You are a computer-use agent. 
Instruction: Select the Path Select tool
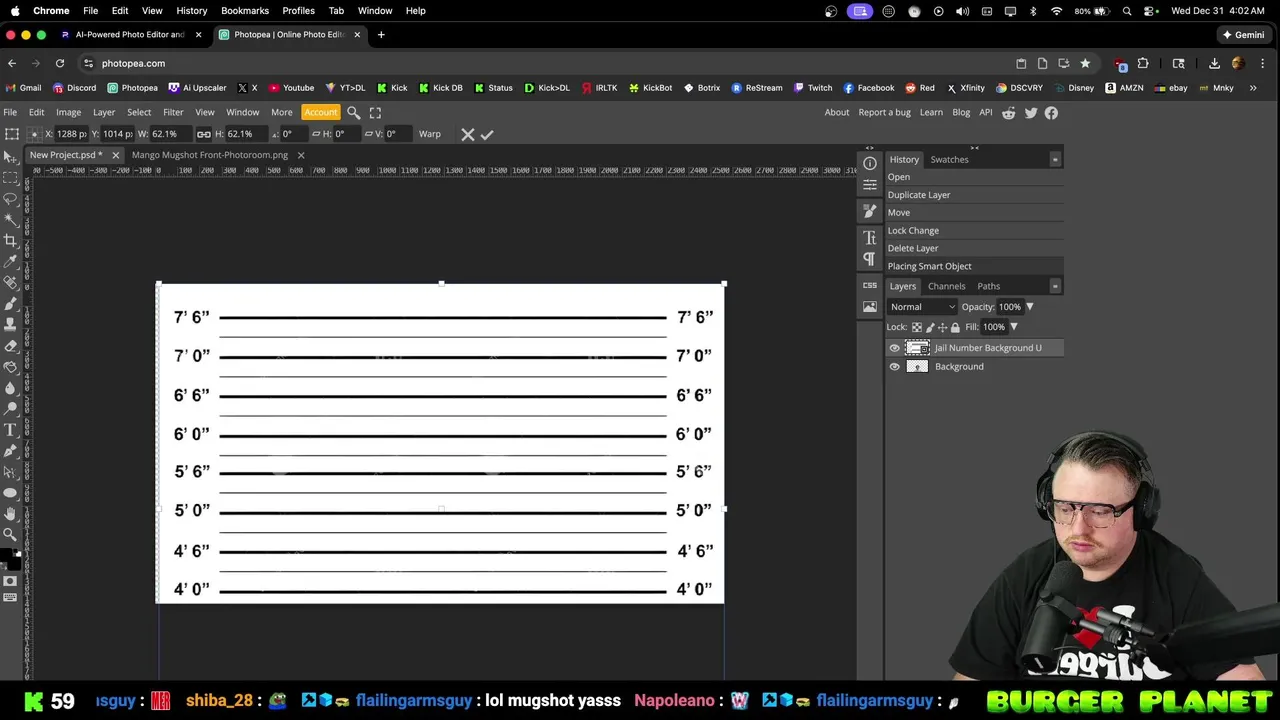coord(10,471)
